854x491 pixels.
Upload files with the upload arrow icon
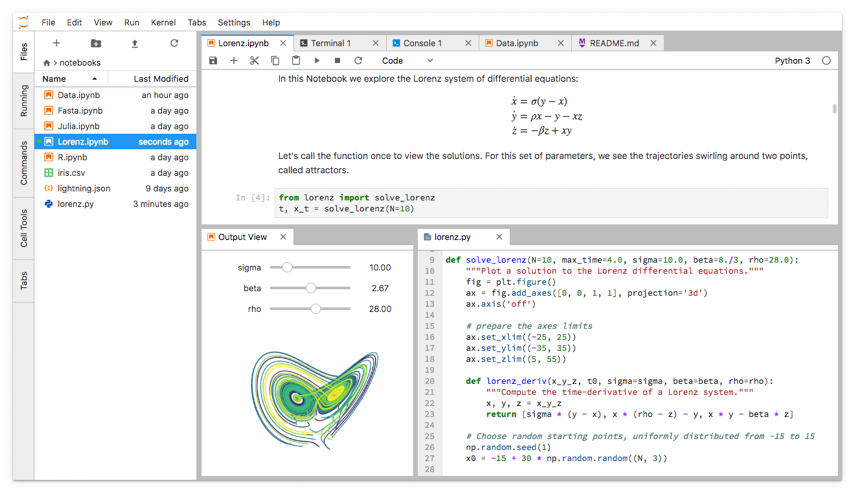[135, 43]
